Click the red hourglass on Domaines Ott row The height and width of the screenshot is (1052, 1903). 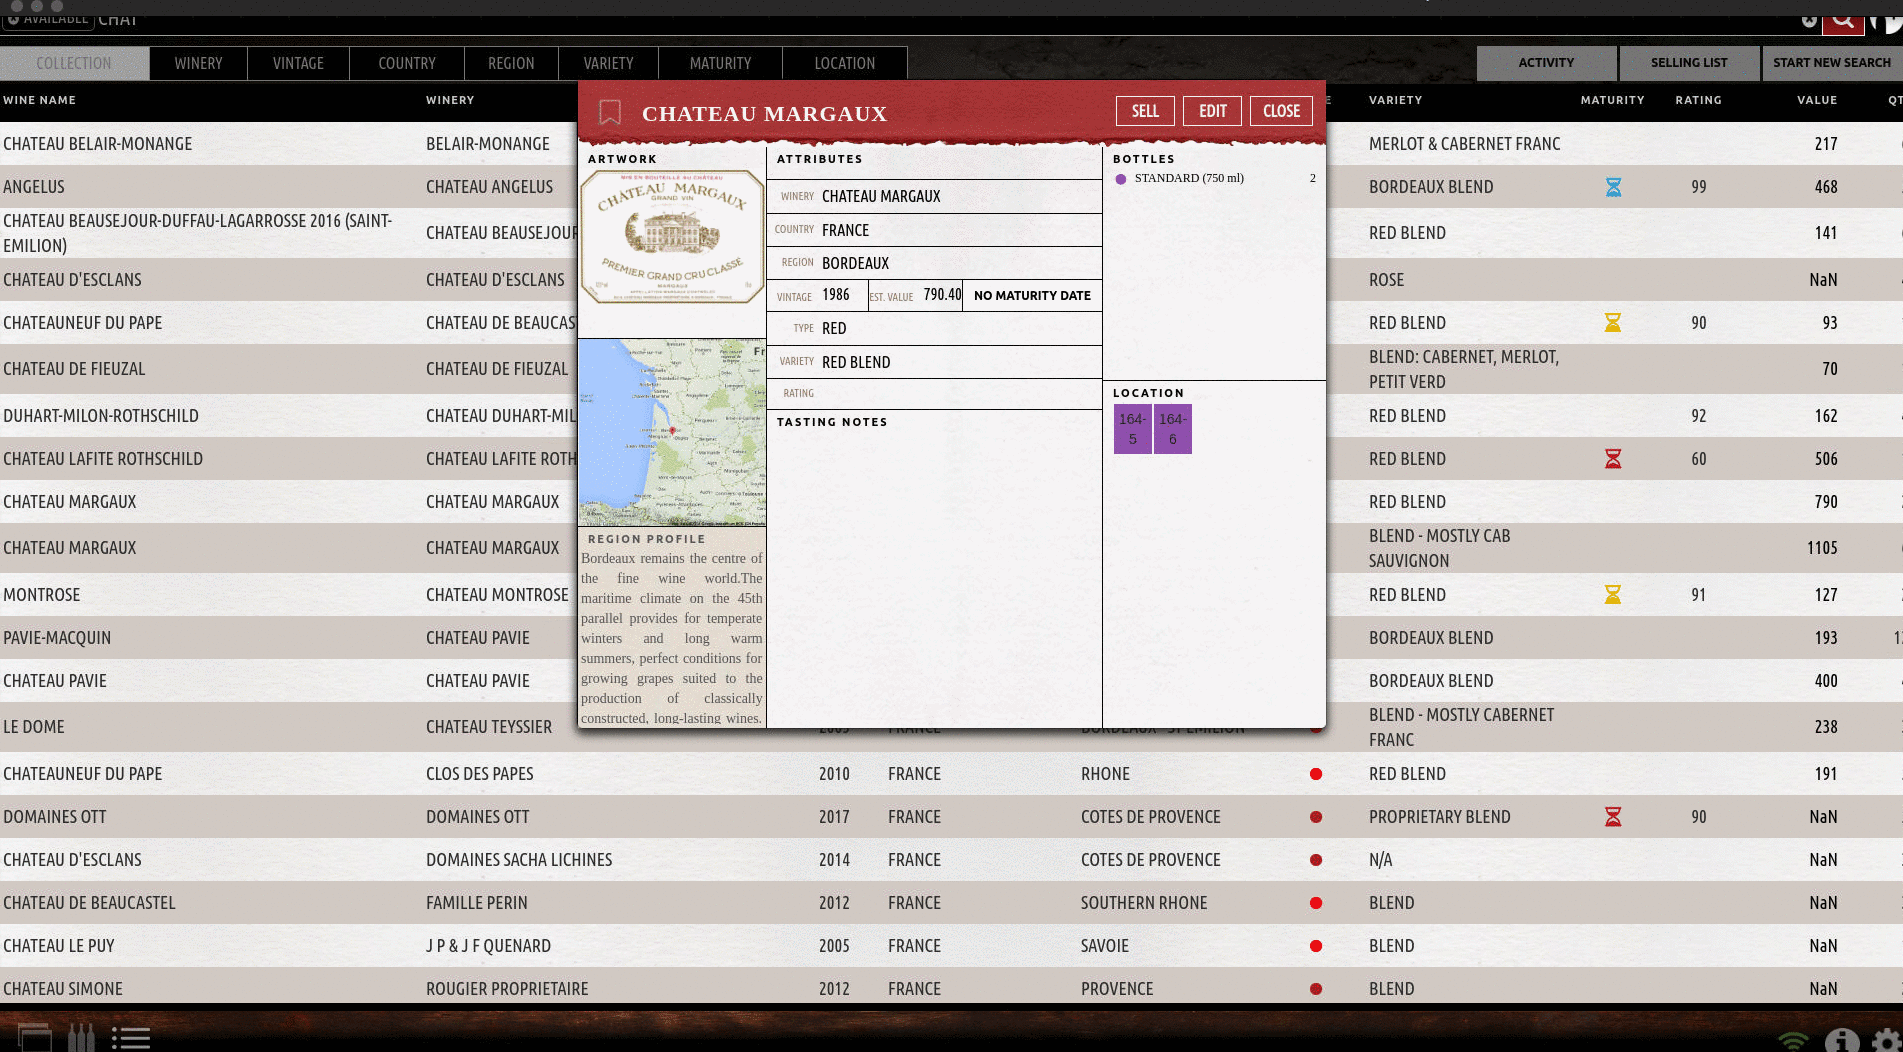tap(1613, 817)
